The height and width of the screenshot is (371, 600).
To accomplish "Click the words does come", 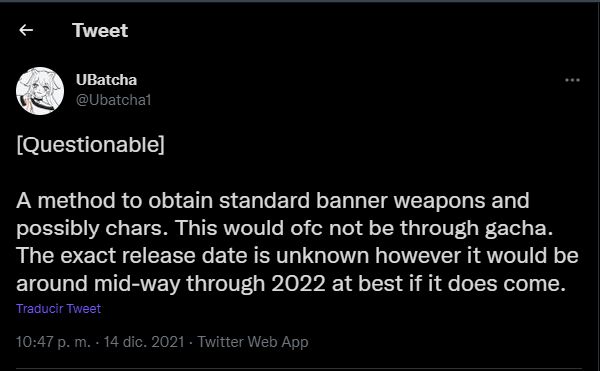I will pos(507,284).
